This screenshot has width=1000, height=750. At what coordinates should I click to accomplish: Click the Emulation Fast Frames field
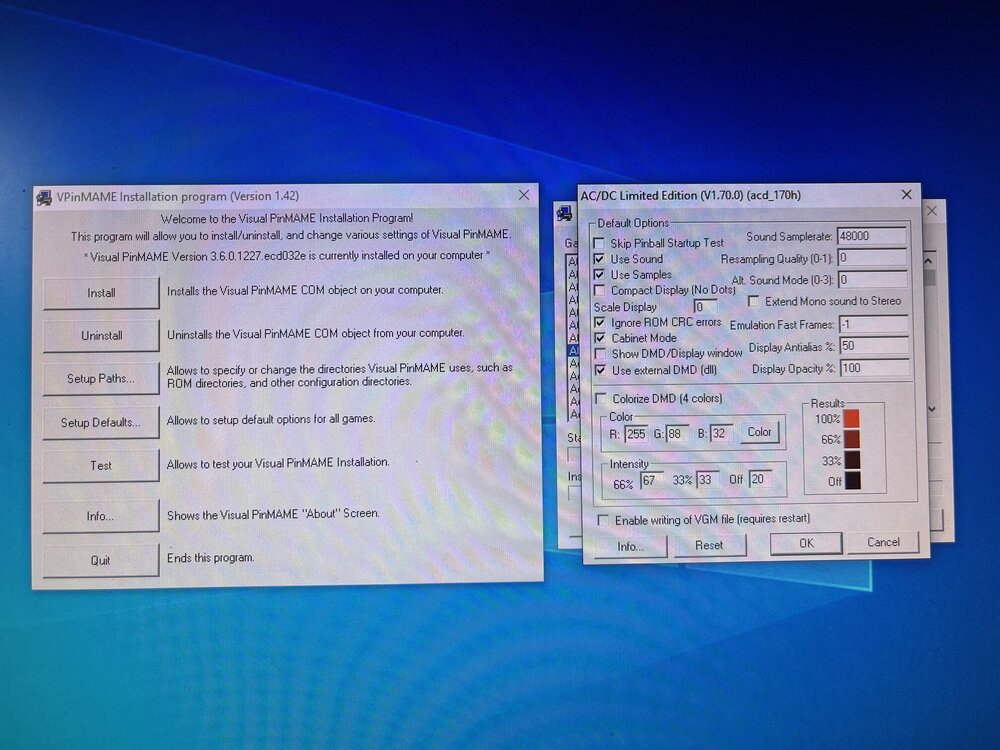coord(874,324)
